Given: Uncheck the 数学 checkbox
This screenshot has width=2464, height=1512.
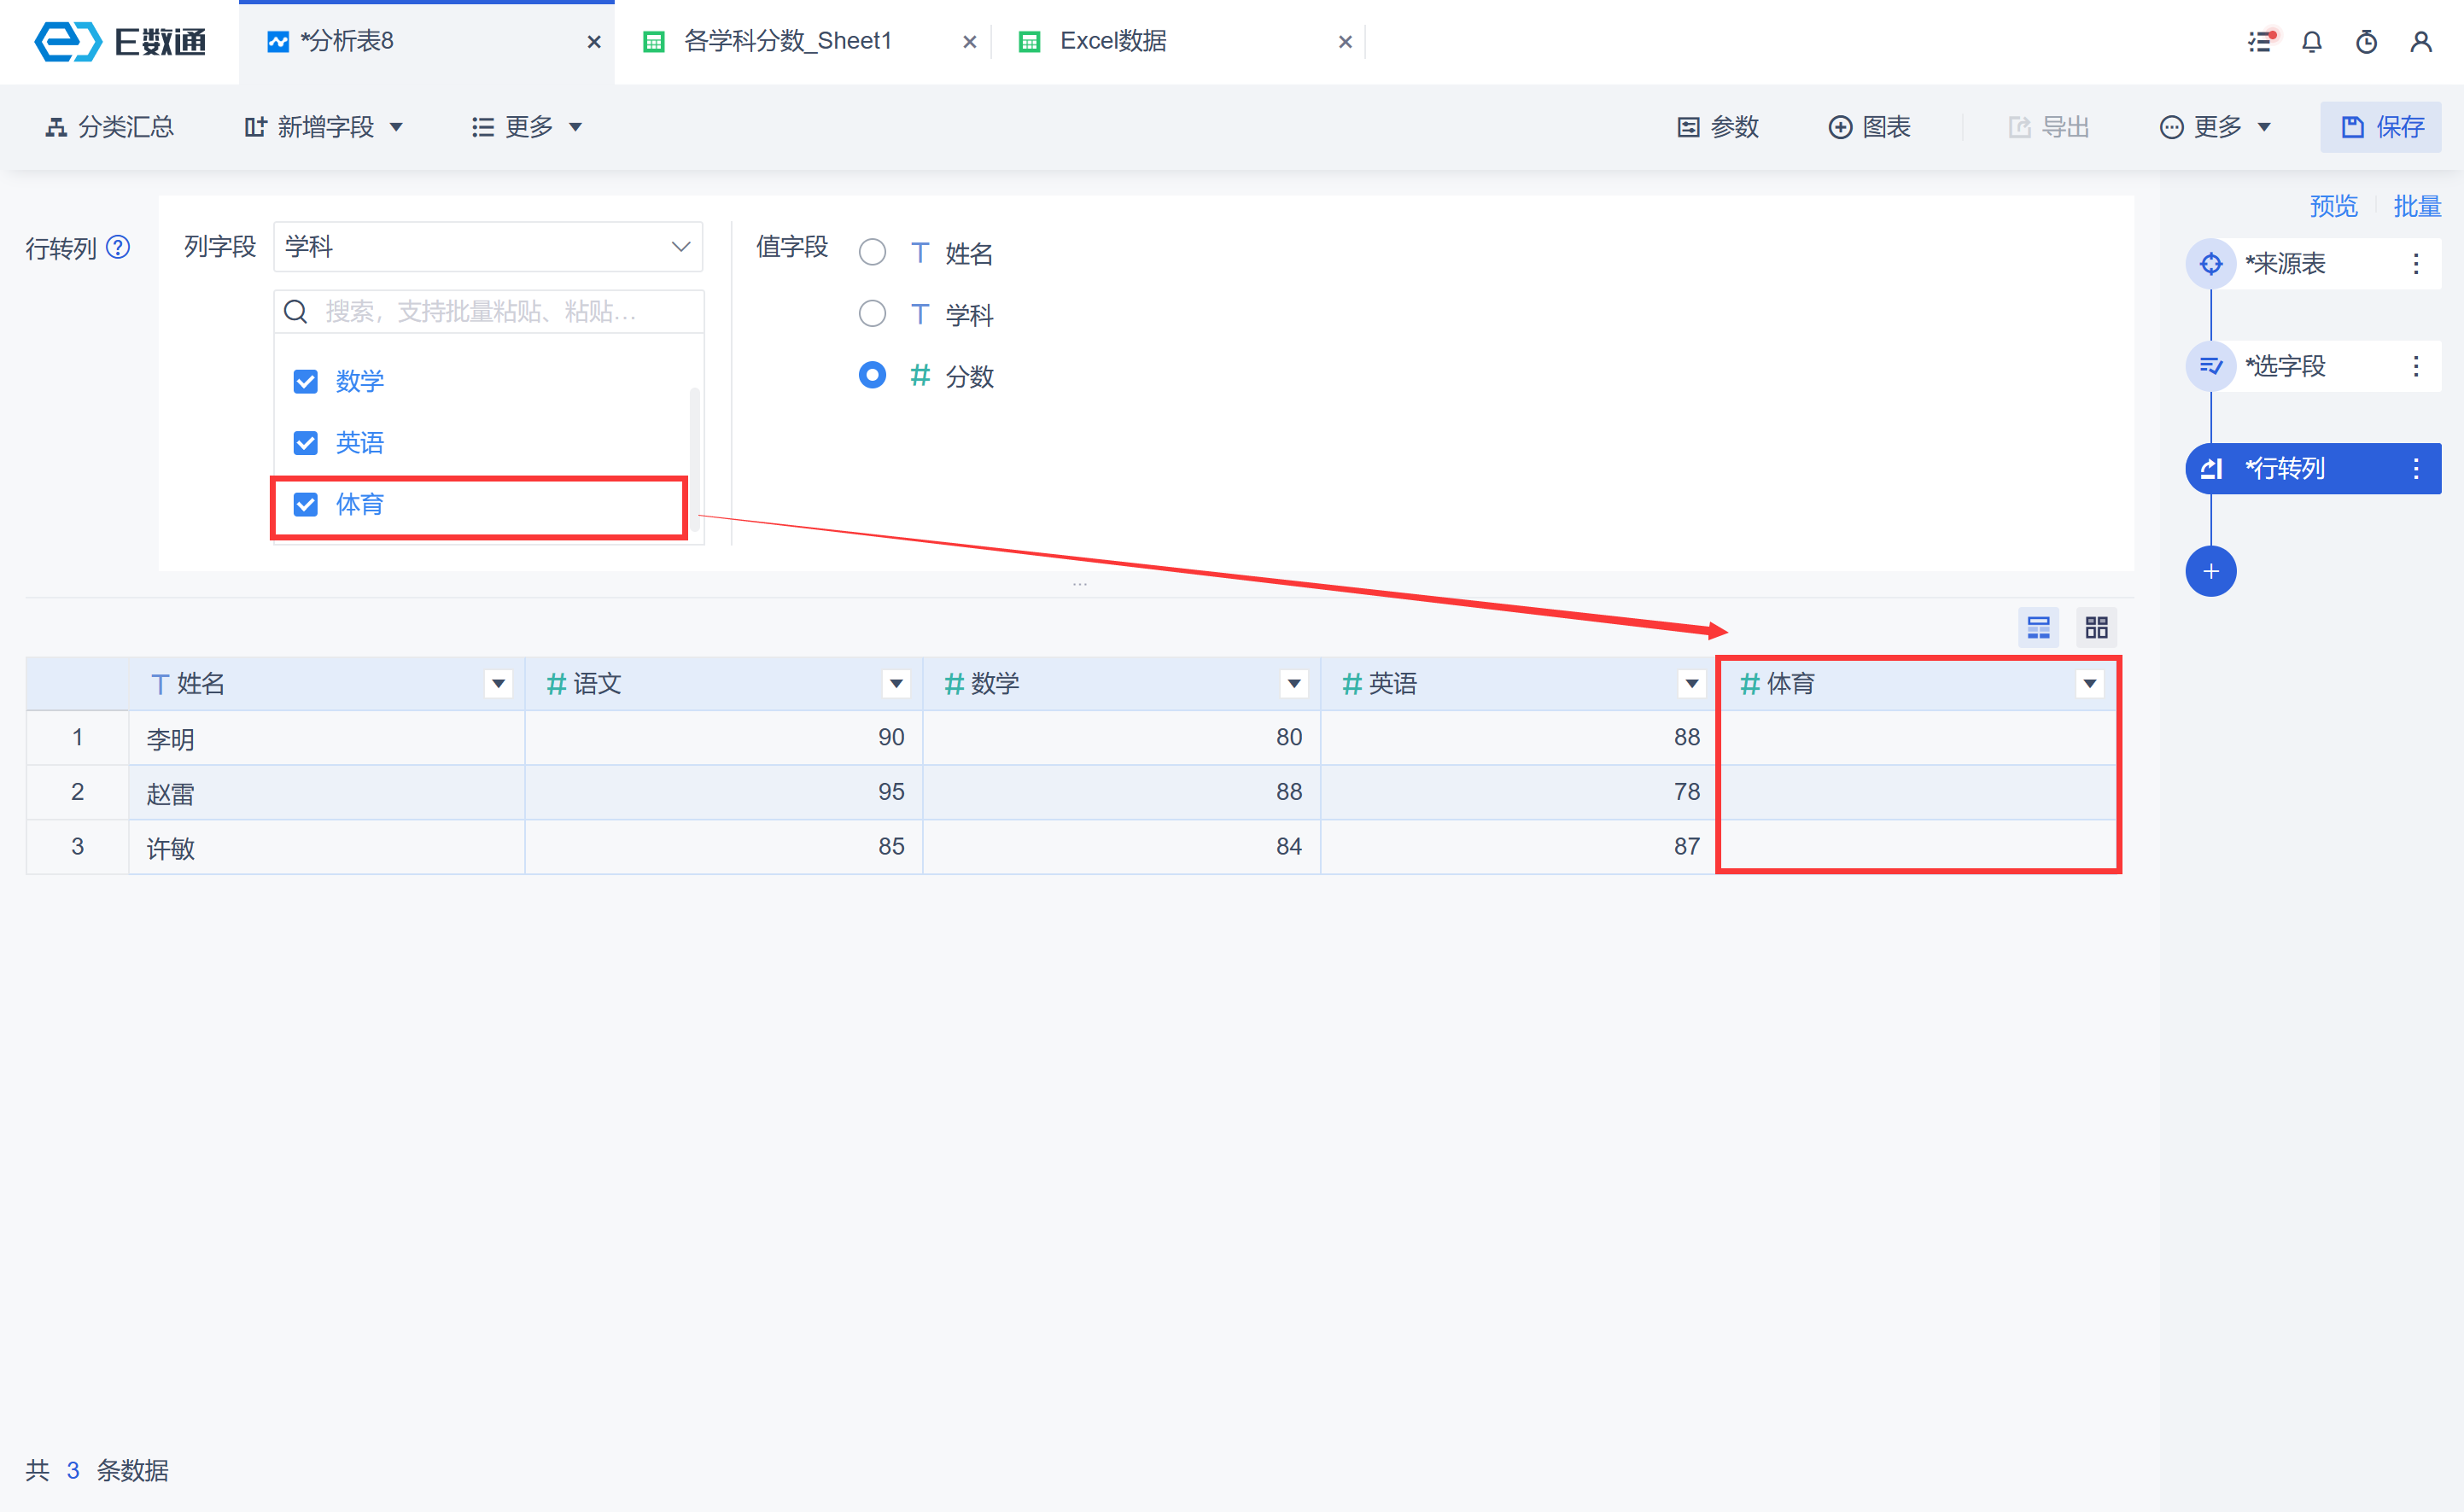Looking at the screenshot, I should pyautogui.click(x=306, y=381).
